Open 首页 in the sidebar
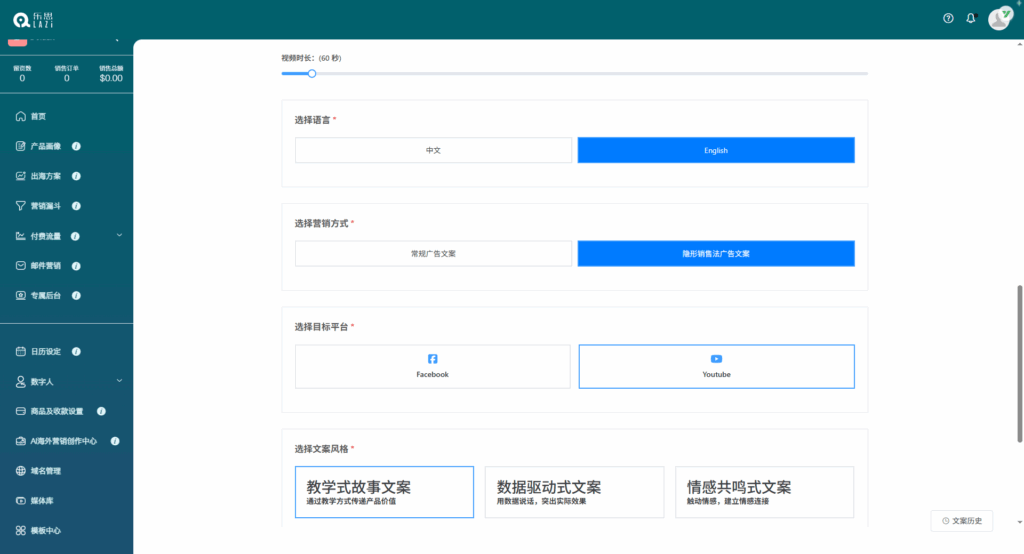The image size is (1024, 554). coord(37,116)
